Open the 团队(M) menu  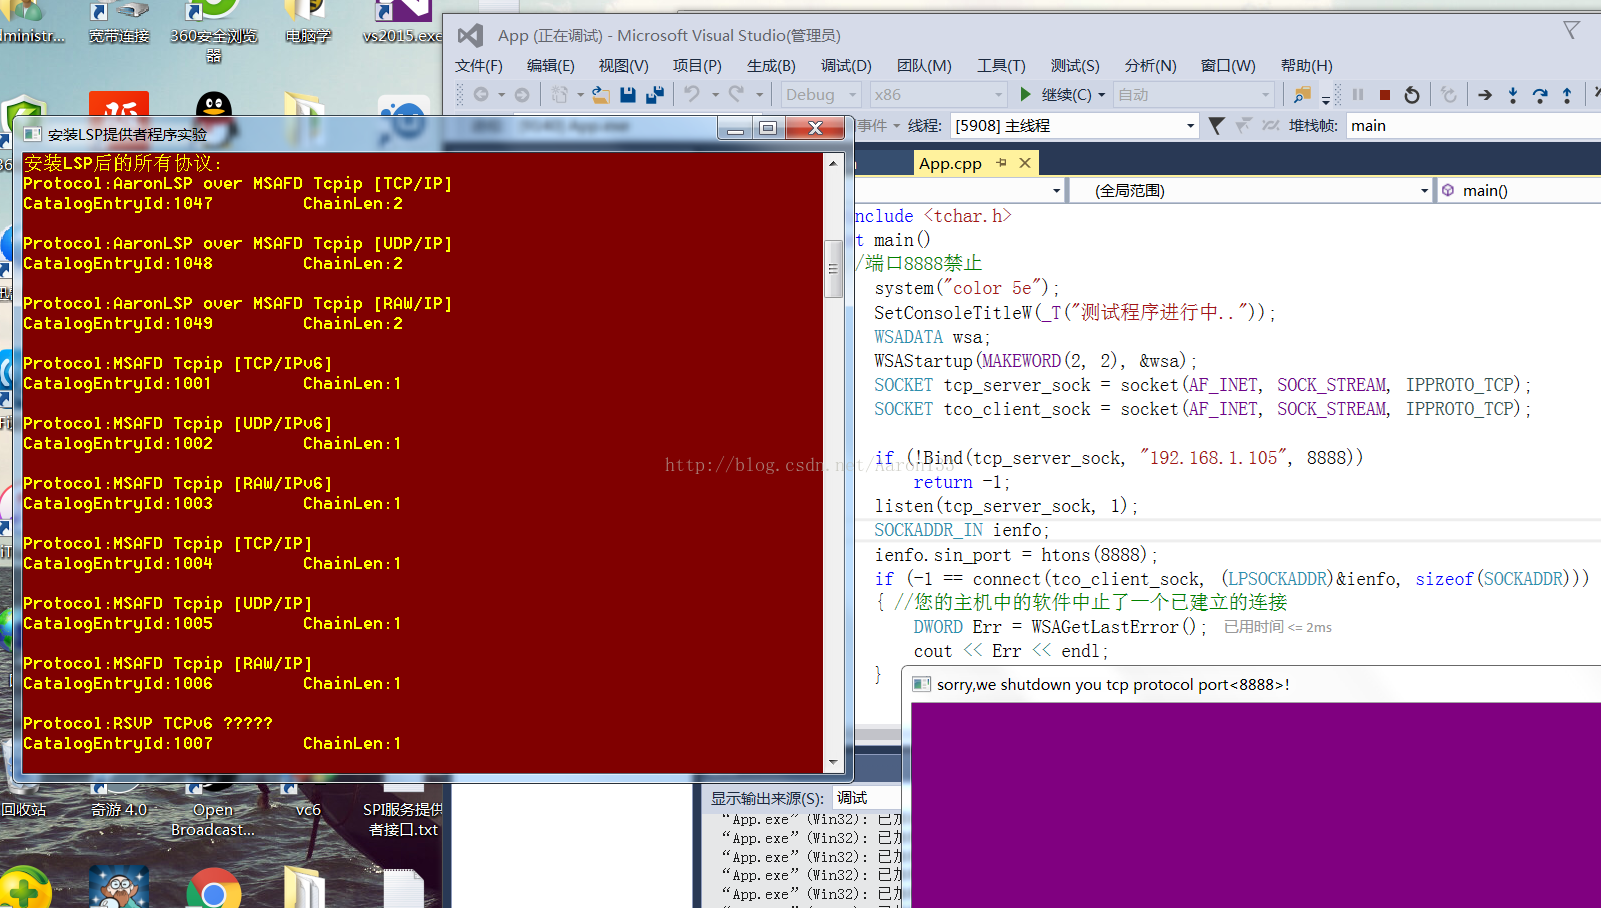point(924,65)
